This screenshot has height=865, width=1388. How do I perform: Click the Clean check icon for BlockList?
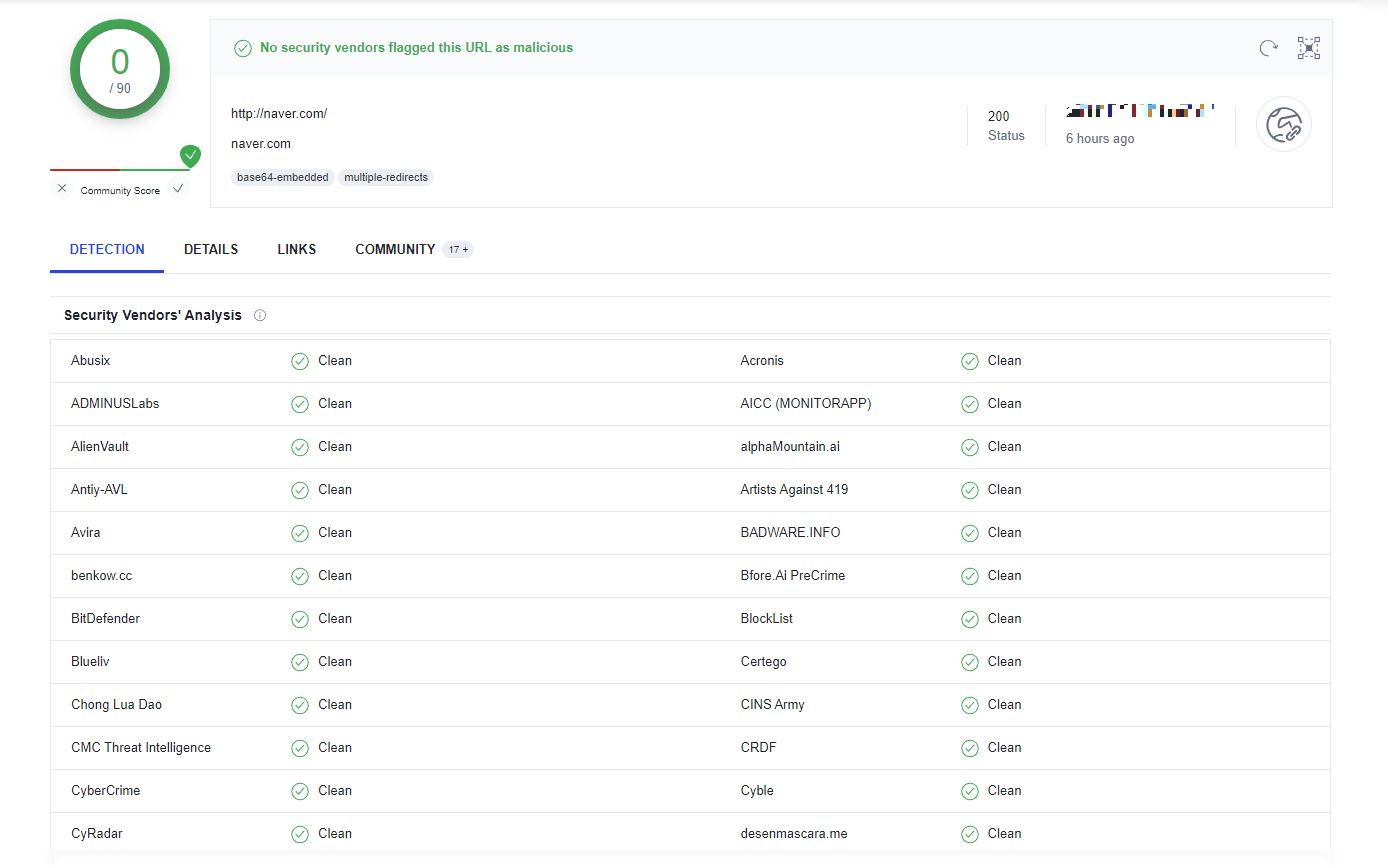pos(969,619)
